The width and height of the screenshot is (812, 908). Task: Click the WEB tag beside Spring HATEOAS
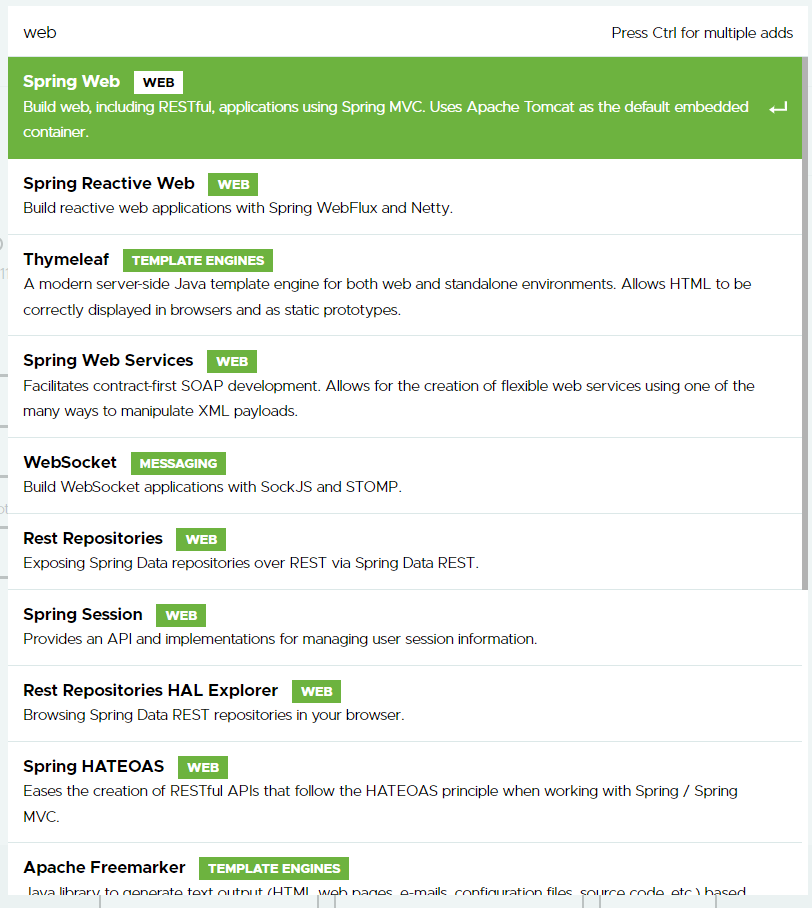(x=203, y=767)
